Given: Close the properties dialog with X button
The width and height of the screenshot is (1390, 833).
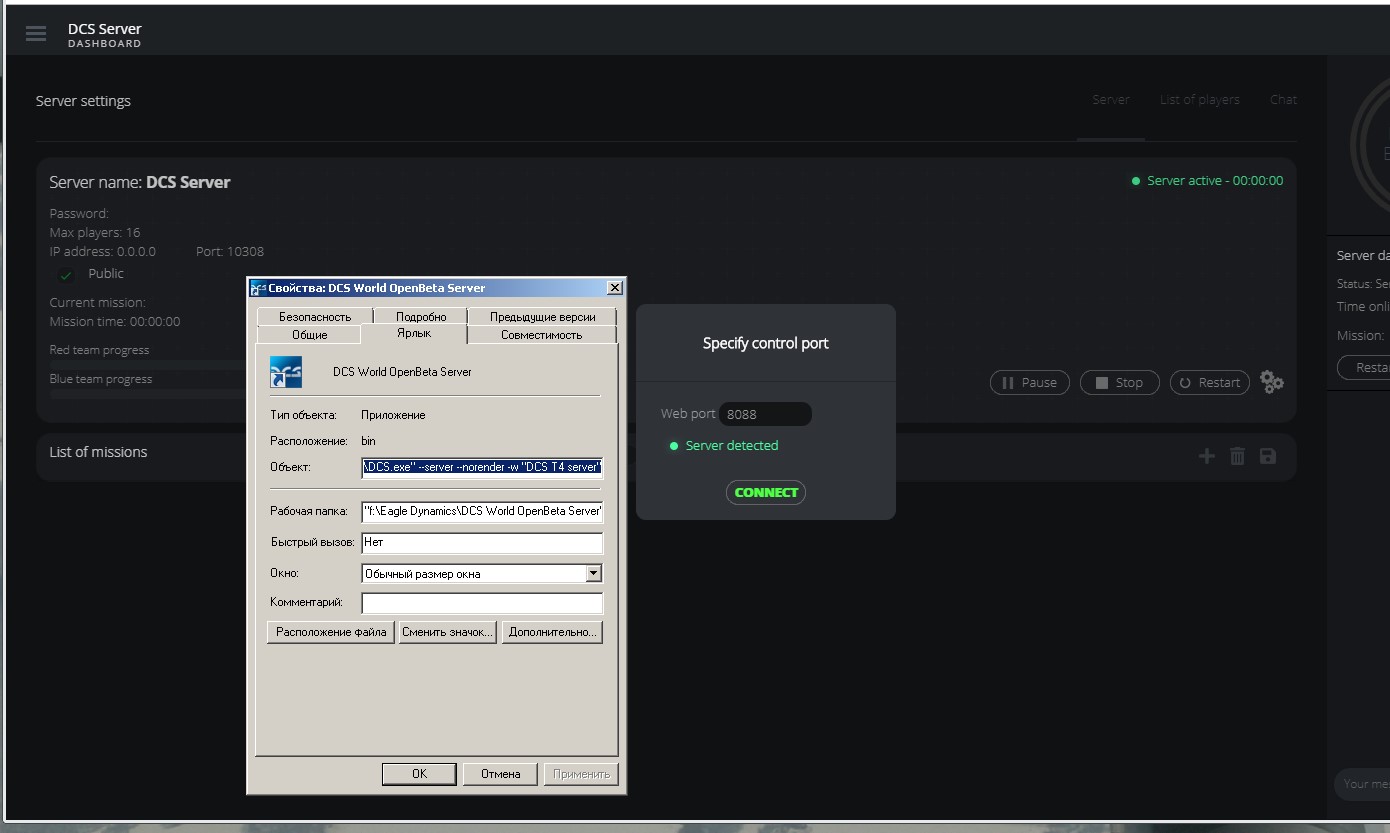Looking at the screenshot, I should click(615, 288).
